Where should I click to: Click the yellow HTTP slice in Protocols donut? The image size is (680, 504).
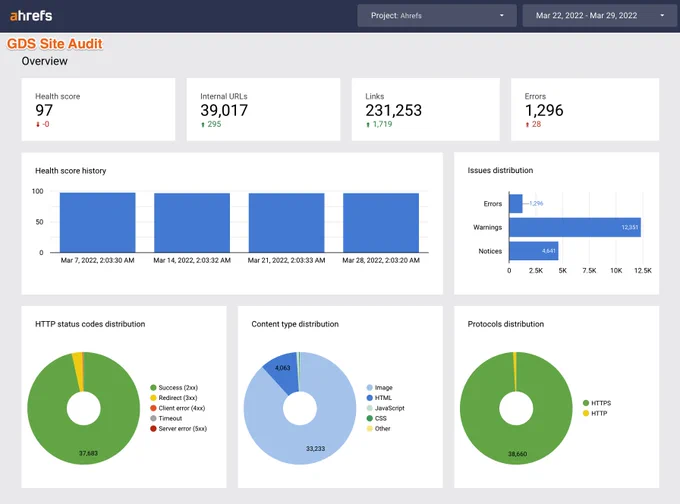click(515, 371)
